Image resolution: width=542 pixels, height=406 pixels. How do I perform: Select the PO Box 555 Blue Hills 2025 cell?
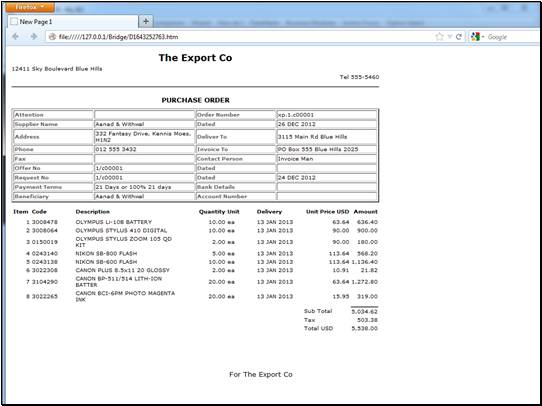pyautogui.click(x=326, y=149)
